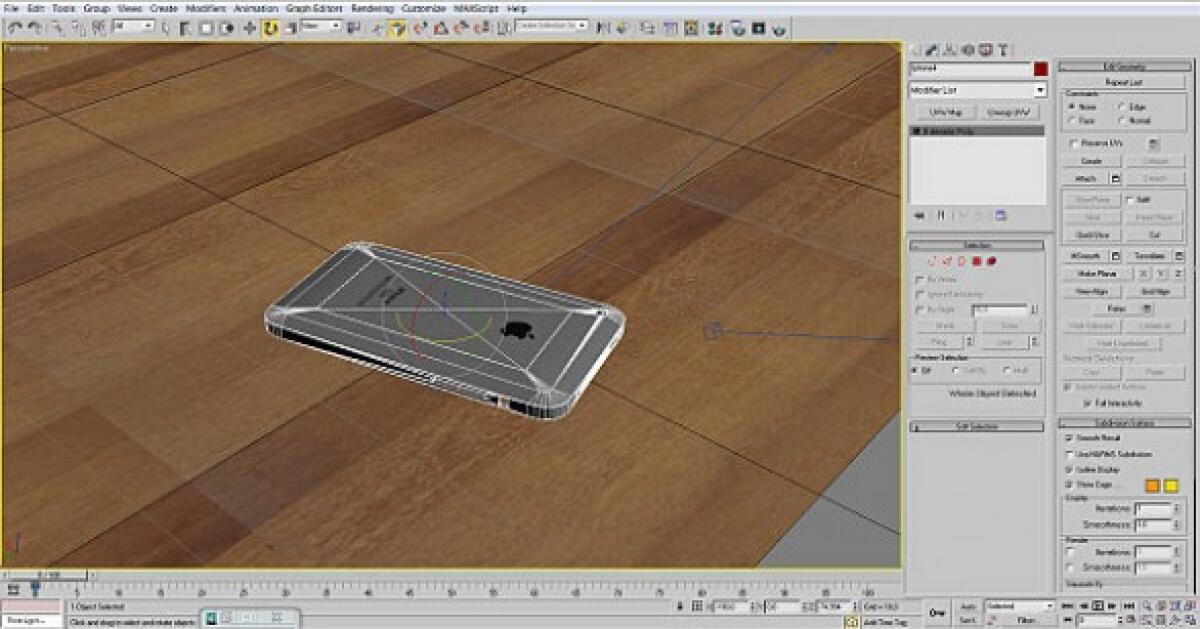Open the Motion panel tab icon
The width and height of the screenshot is (1200, 629).
click(x=967, y=49)
